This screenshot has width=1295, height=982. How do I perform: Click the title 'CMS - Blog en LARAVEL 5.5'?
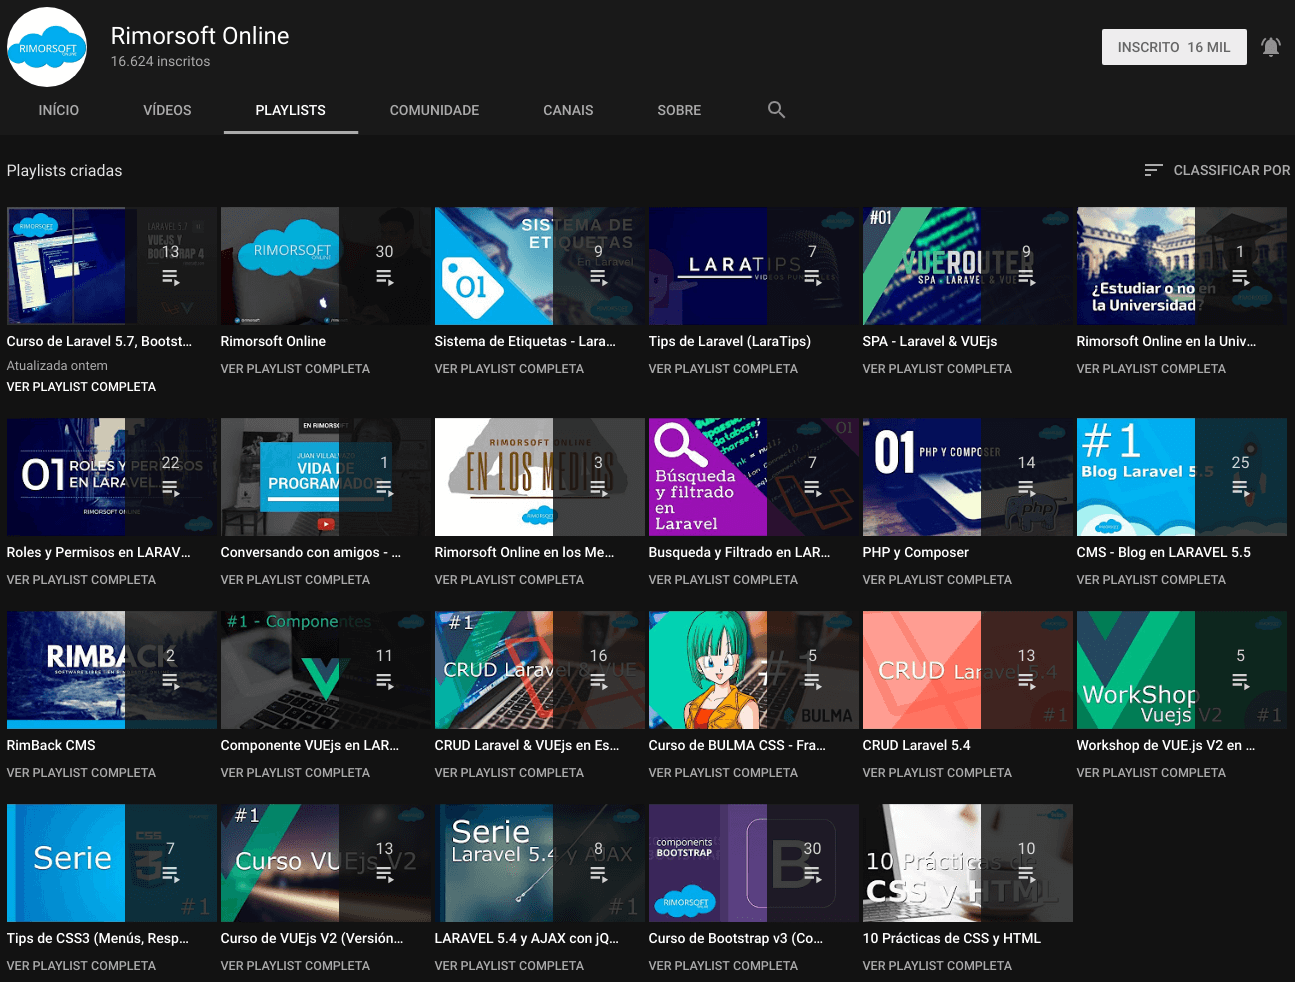point(1163,552)
